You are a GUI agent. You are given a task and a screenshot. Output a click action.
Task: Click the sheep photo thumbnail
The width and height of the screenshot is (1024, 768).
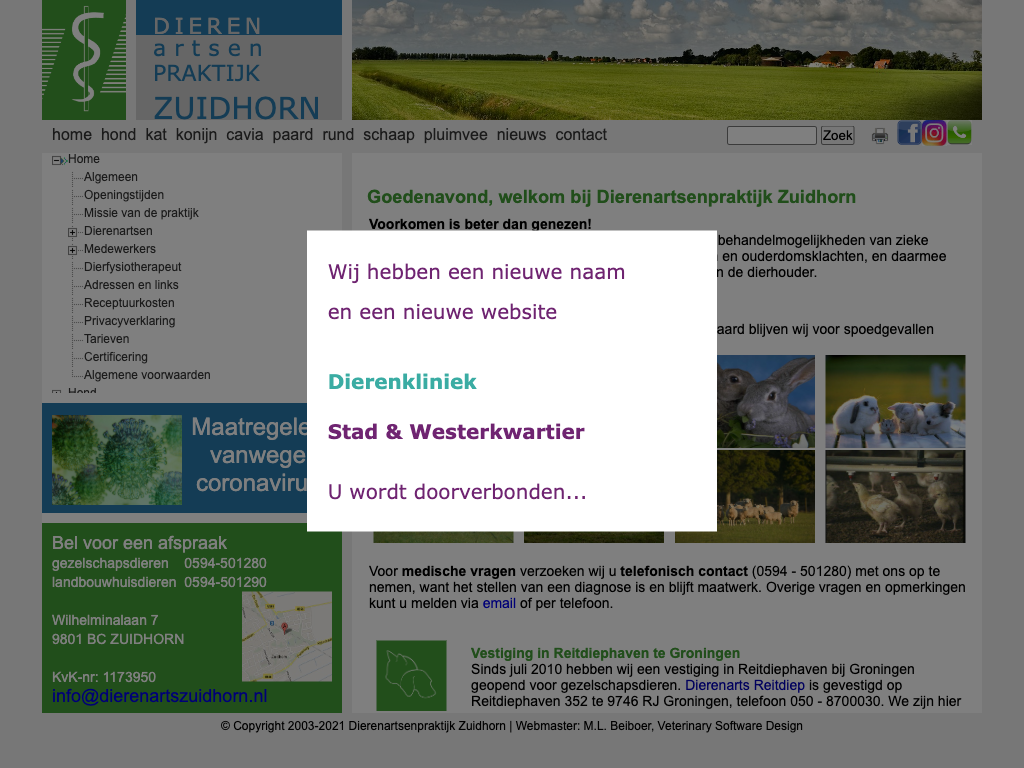tap(765, 496)
